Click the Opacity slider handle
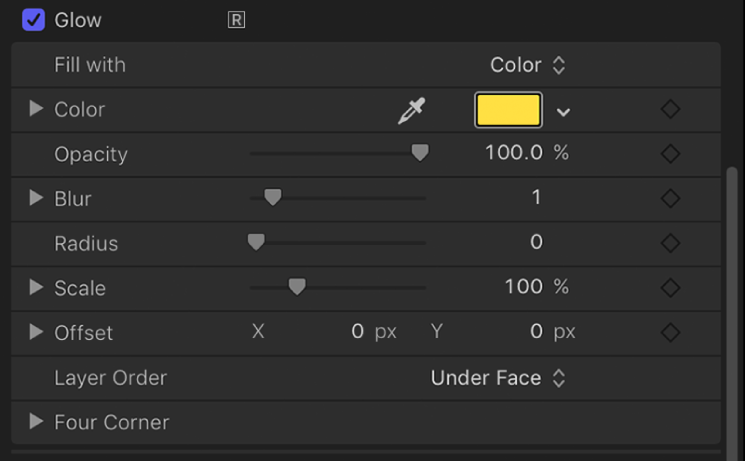The width and height of the screenshot is (745, 463). tap(420, 153)
